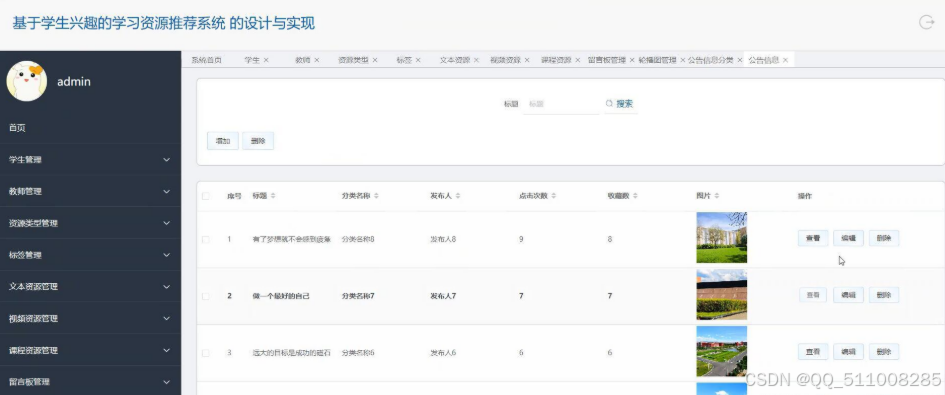
Task: Click 查看 for row 2
Action: [813, 295]
